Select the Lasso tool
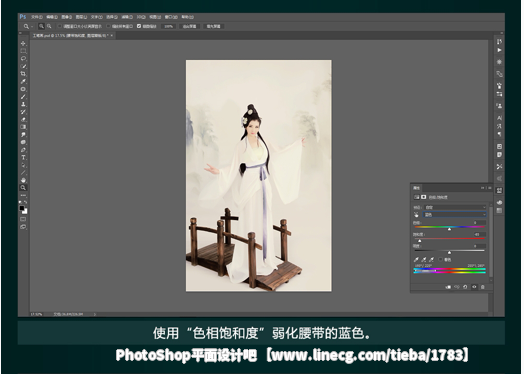 (x=23, y=58)
